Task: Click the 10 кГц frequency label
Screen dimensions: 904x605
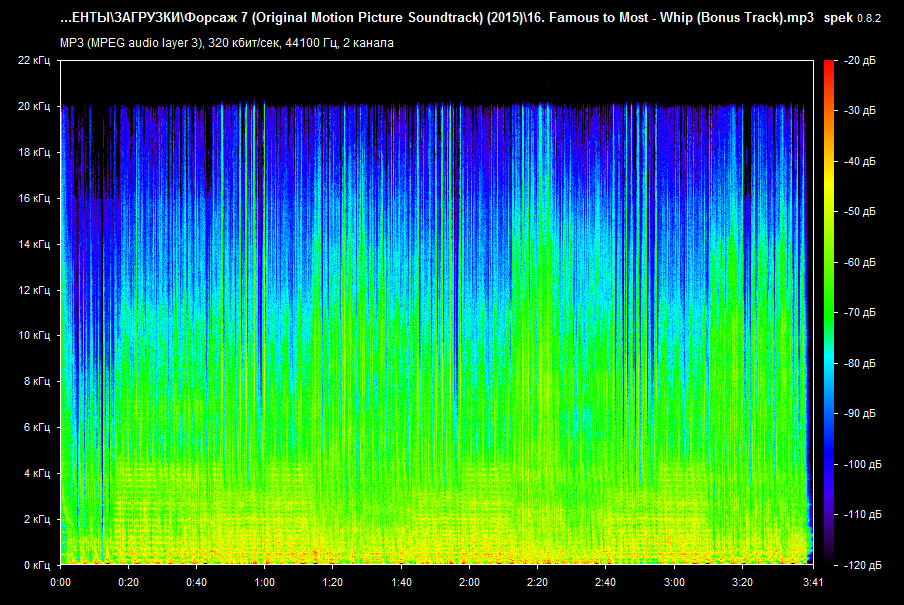Action: pos(34,336)
